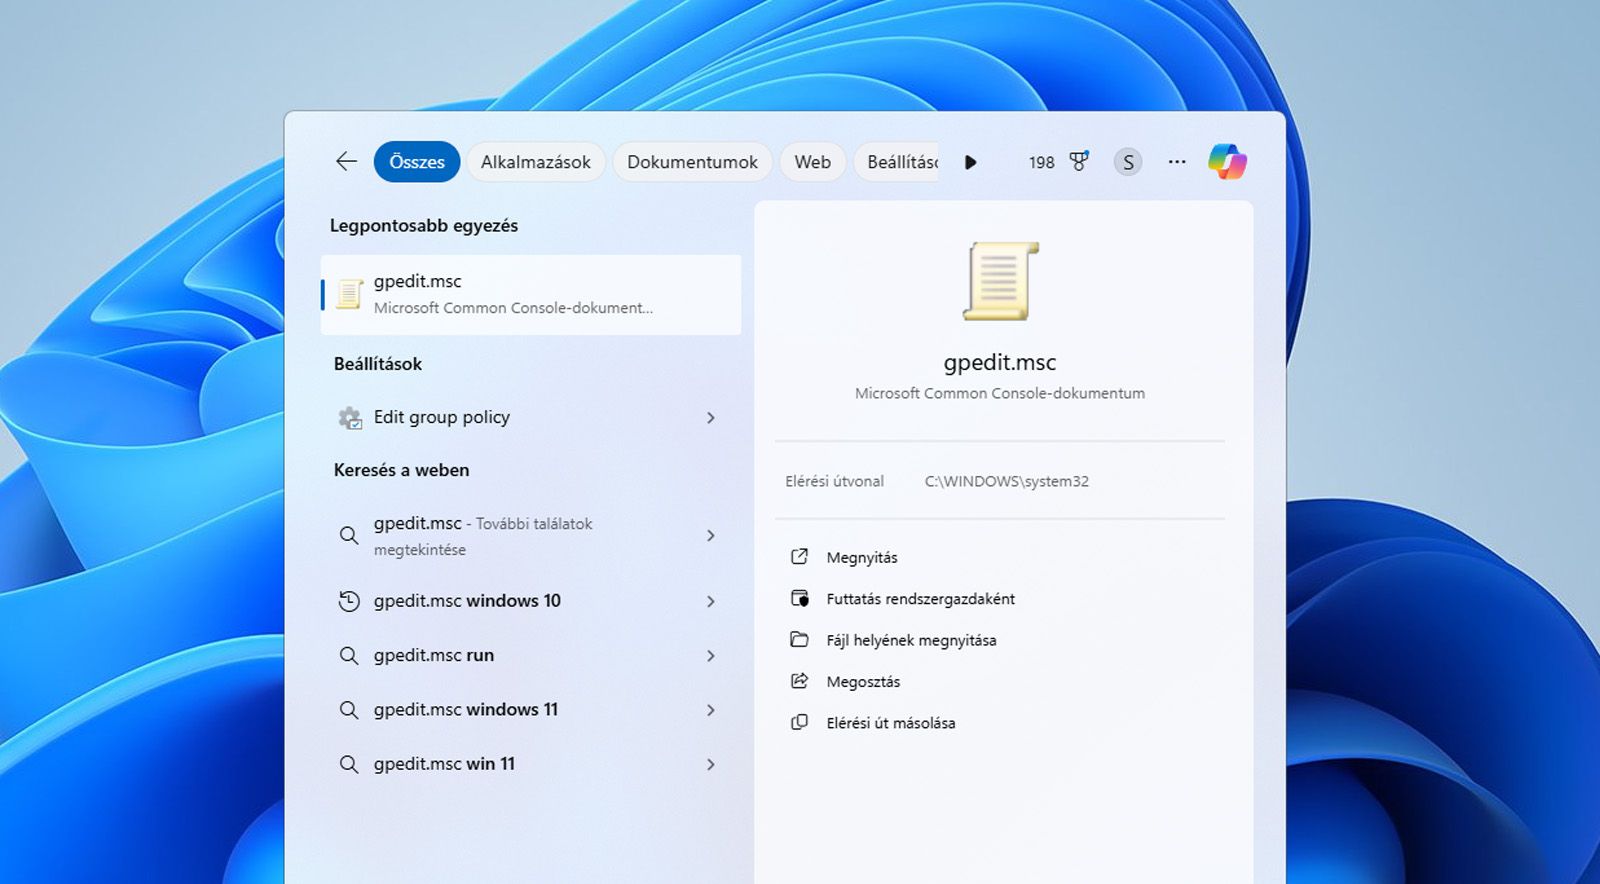
Task: Click the magnifier icon beside gpedit.msc run
Action: pos(348,656)
